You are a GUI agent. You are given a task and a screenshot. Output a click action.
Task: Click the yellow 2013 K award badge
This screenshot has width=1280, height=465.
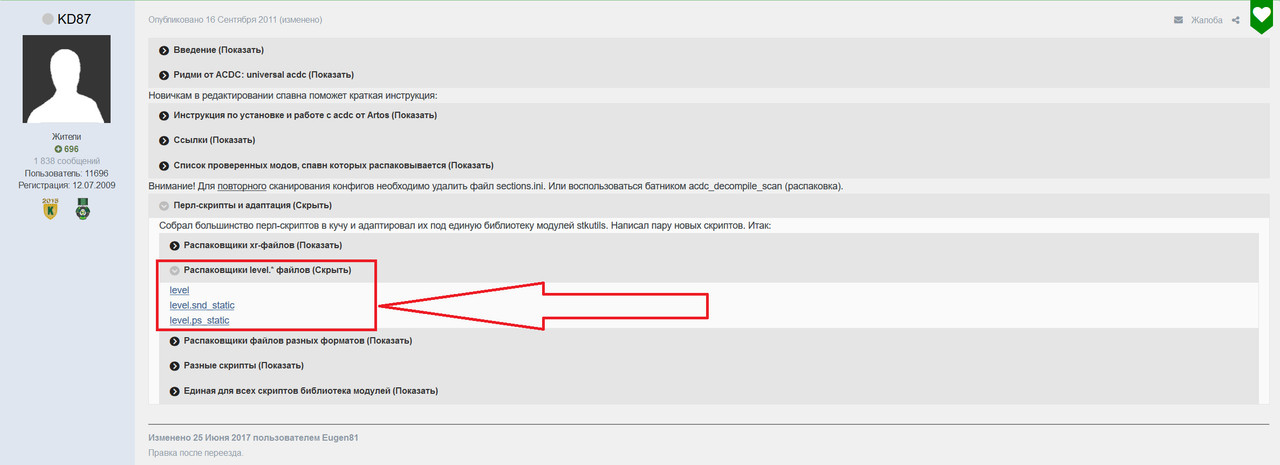[x=48, y=209]
